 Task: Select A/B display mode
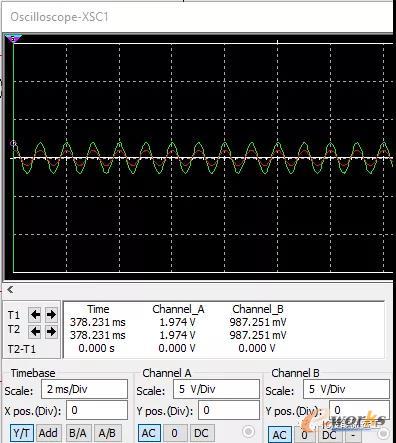pos(107,433)
